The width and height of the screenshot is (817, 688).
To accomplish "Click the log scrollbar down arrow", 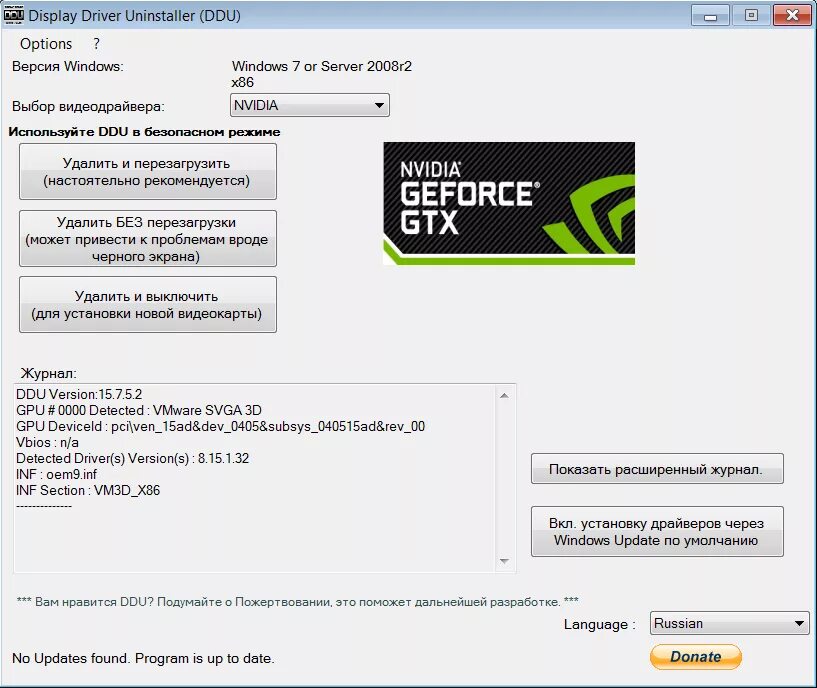I will (504, 561).
